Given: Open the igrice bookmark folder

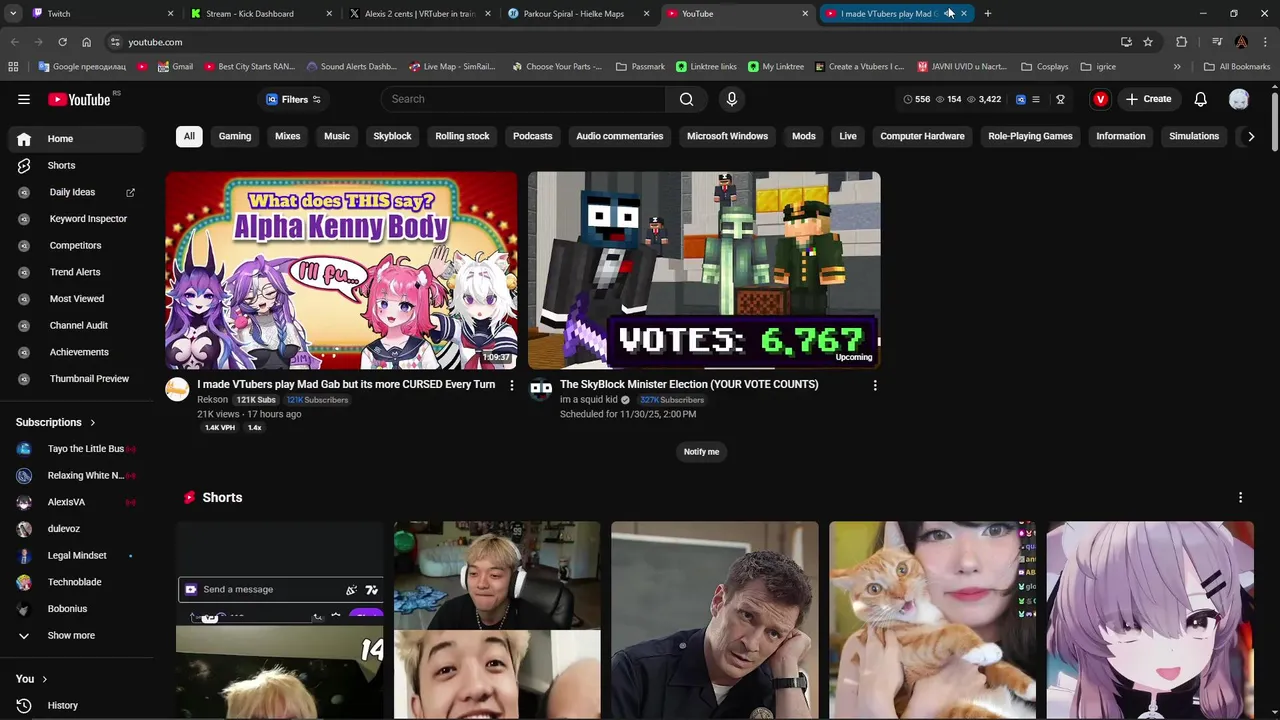Looking at the screenshot, I should point(1098,67).
